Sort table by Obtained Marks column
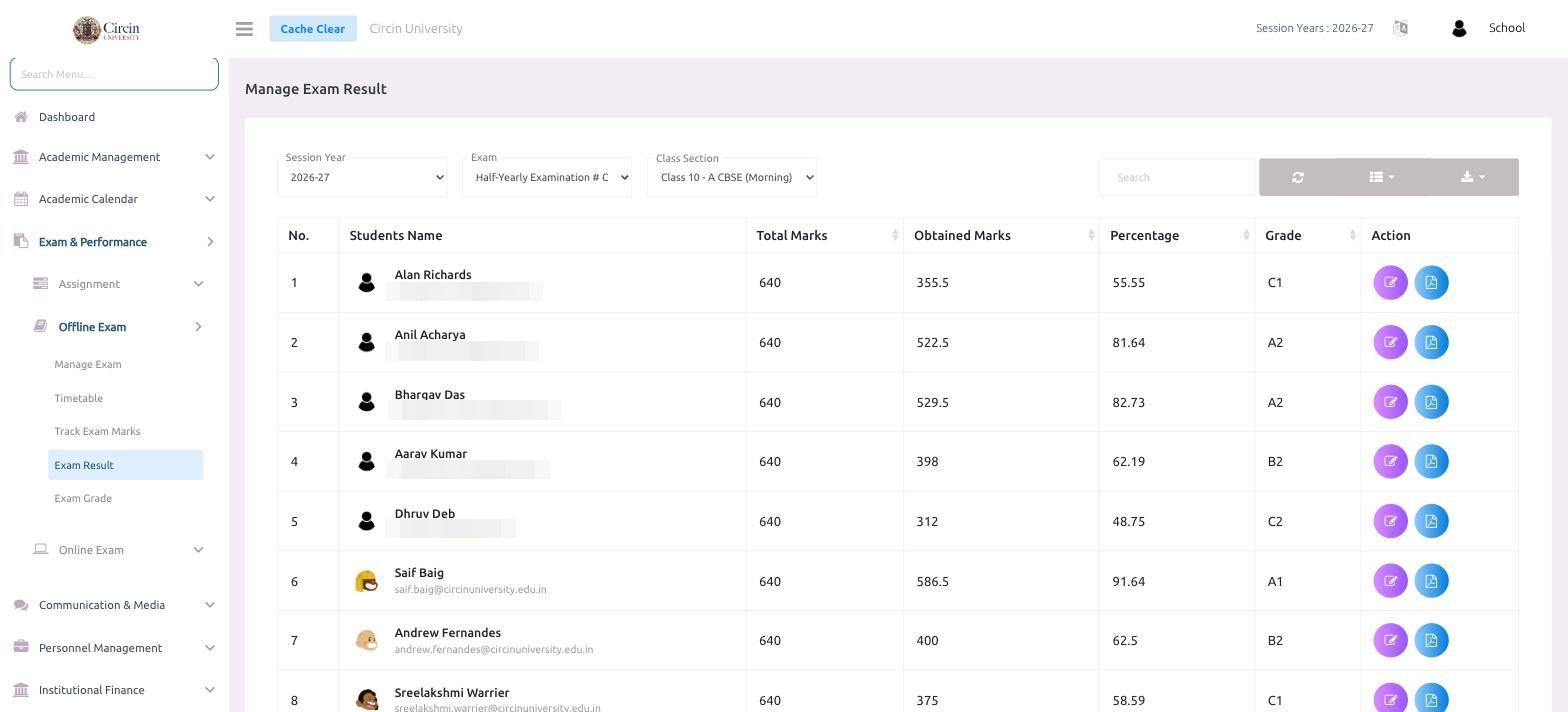This screenshot has height=712, width=1568. (x=1001, y=235)
